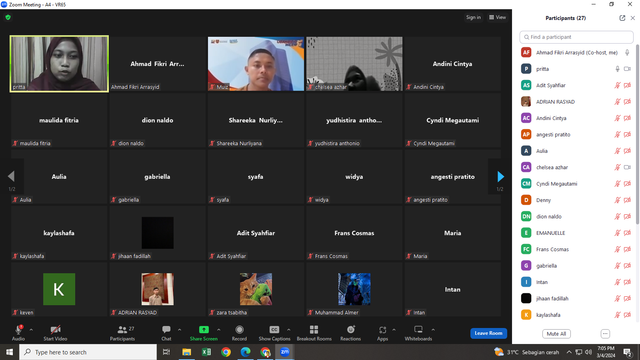Go to next gallery page arrow
Viewport: 640px width, 360px height.
tap(500, 176)
